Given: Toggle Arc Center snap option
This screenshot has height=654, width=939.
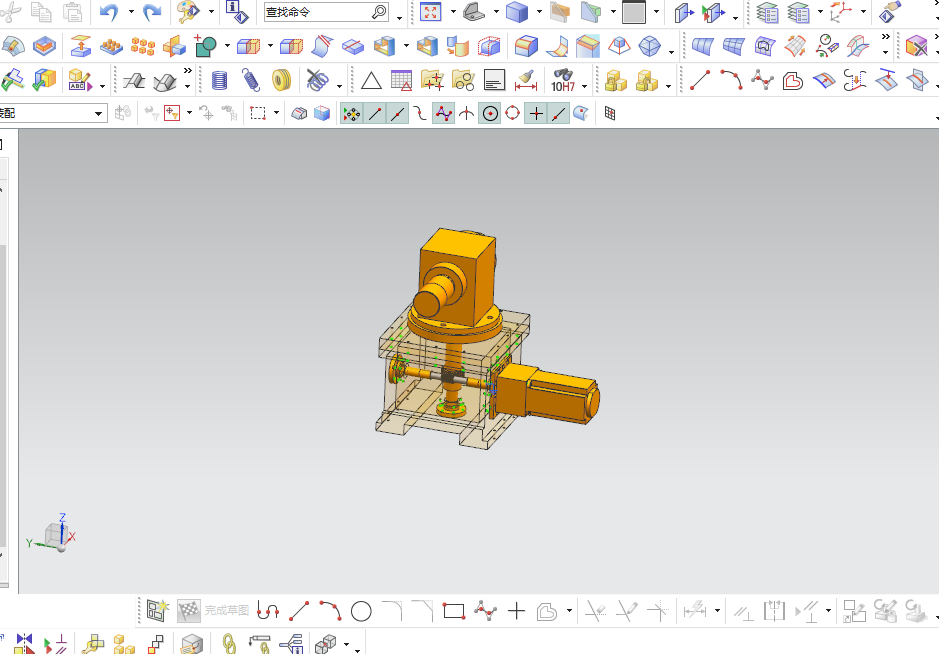Looking at the screenshot, I should pyautogui.click(x=490, y=113).
